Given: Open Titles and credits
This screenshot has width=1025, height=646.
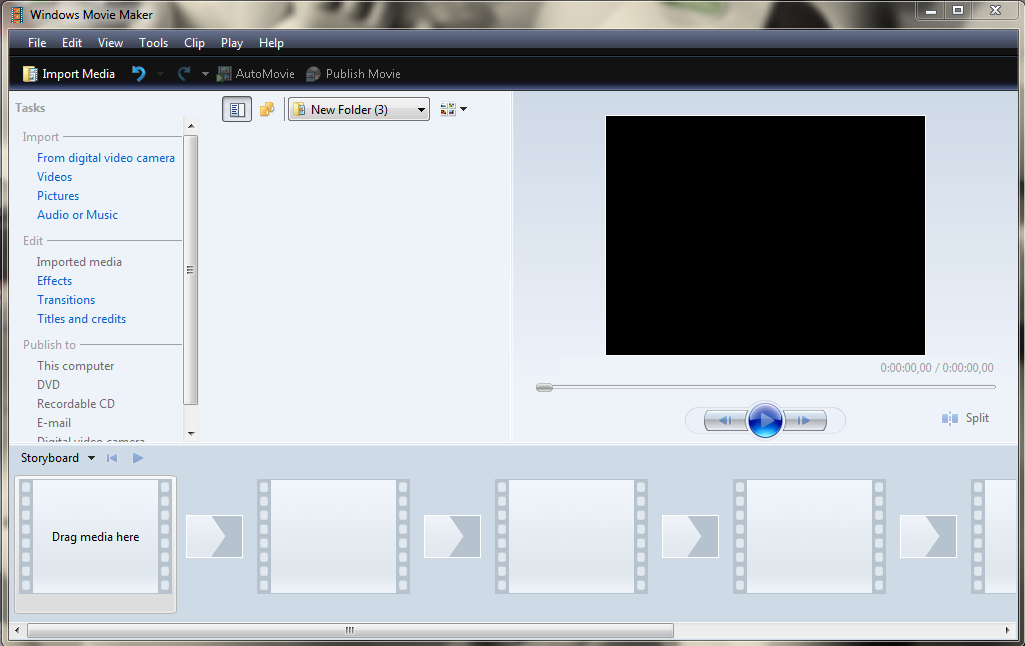Looking at the screenshot, I should coord(82,318).
